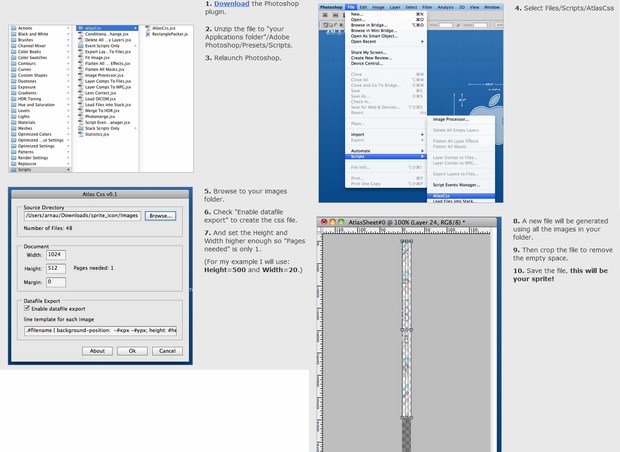620x452 pixels.
Task: Open the Filter menu in Photoshop
Action: 427,8
